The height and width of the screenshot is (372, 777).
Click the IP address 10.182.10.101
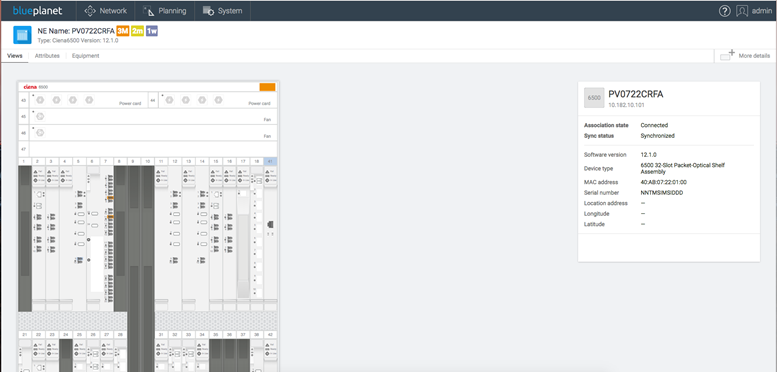point(626,106)
